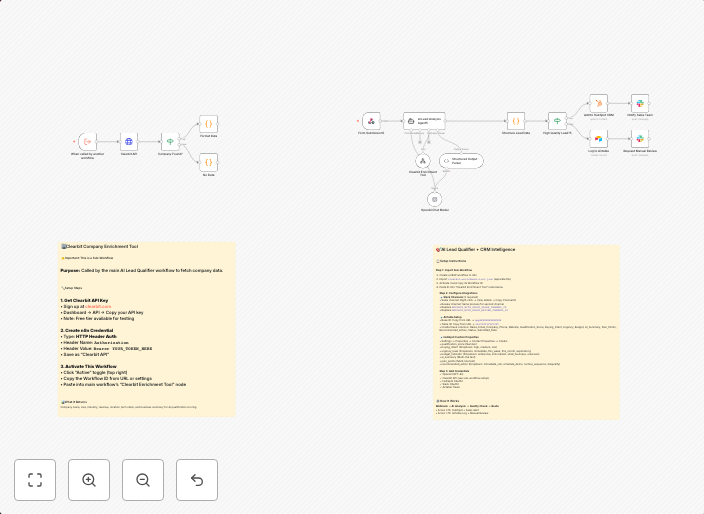Zoom in on the workflow canvas
This screenshot has height=514, width=704.
click(x=89, y=480)
